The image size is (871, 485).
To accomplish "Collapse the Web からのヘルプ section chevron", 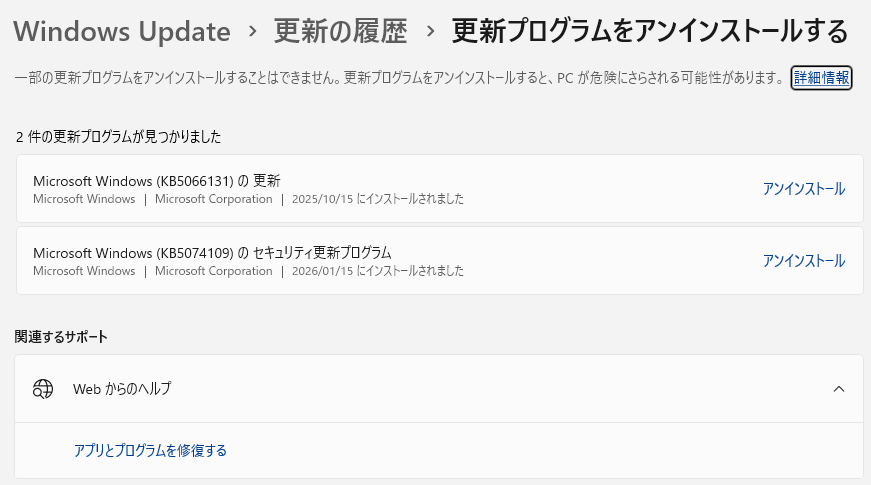I will pos(839,389).
